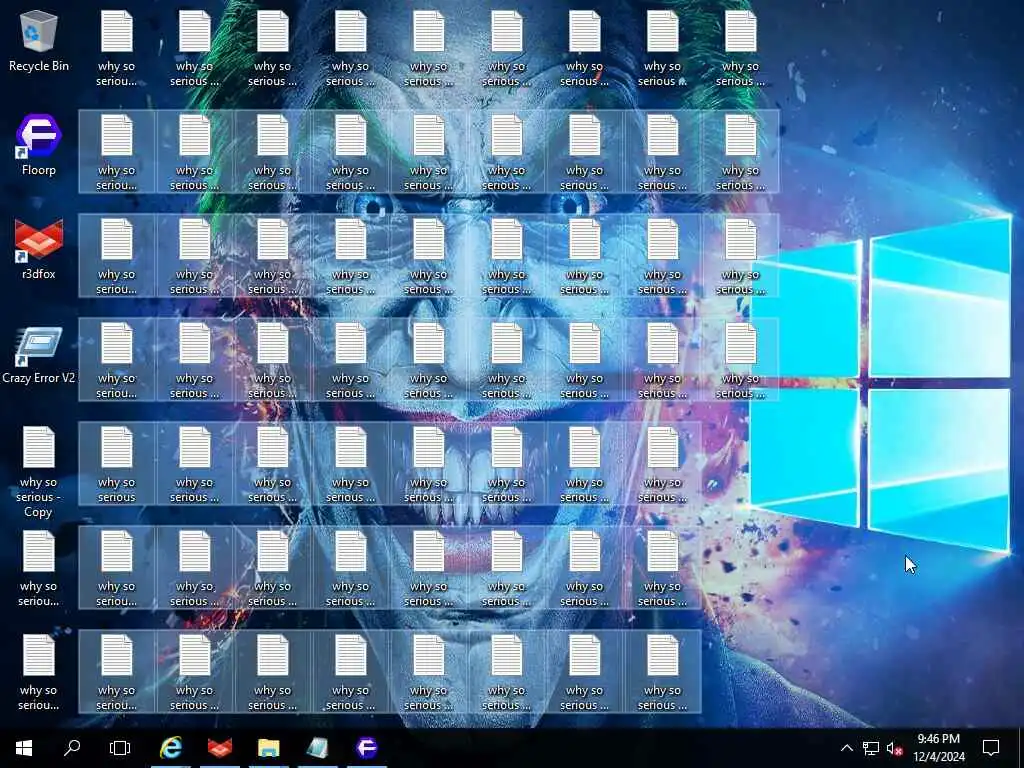Select the file immediately right of r3dfox shortcut
The height and width of the screenshot is (768, 1024).
(x=117, y=256)
